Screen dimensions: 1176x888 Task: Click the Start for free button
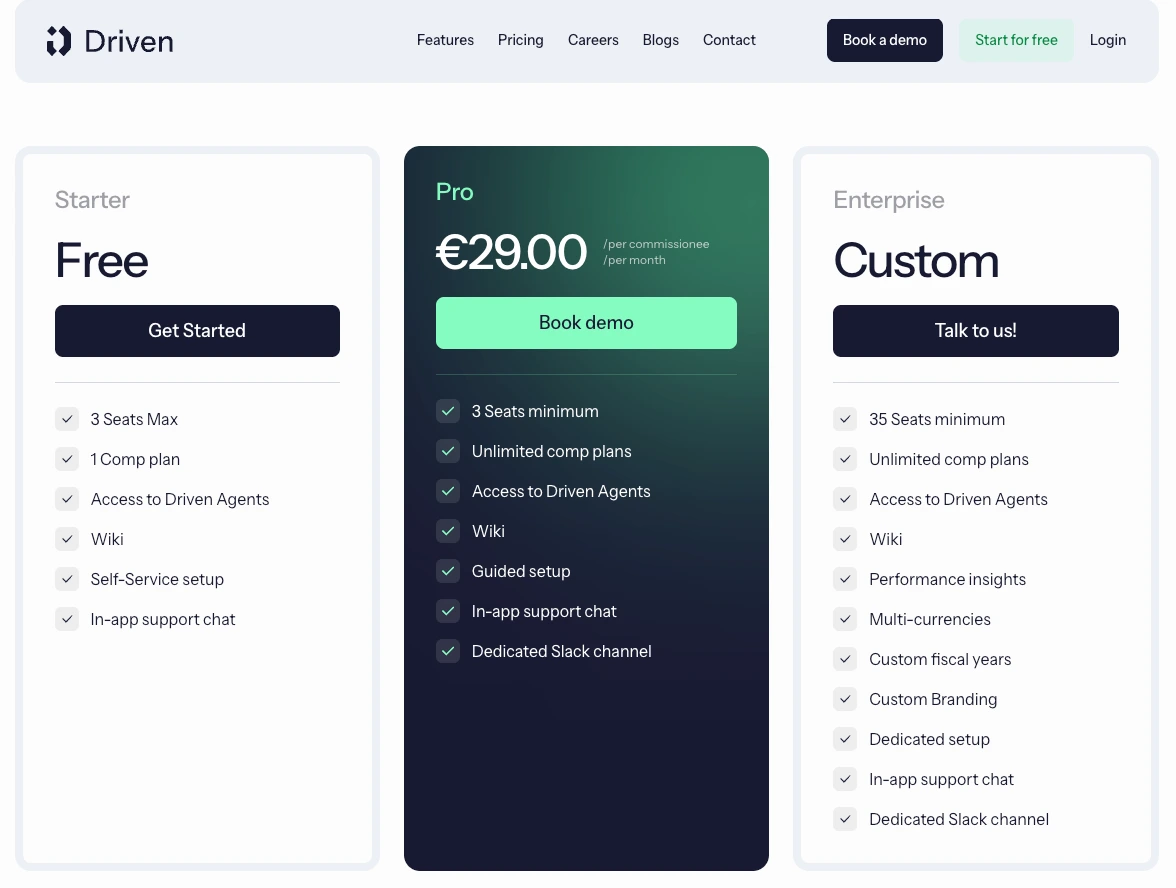[1016, 40]
